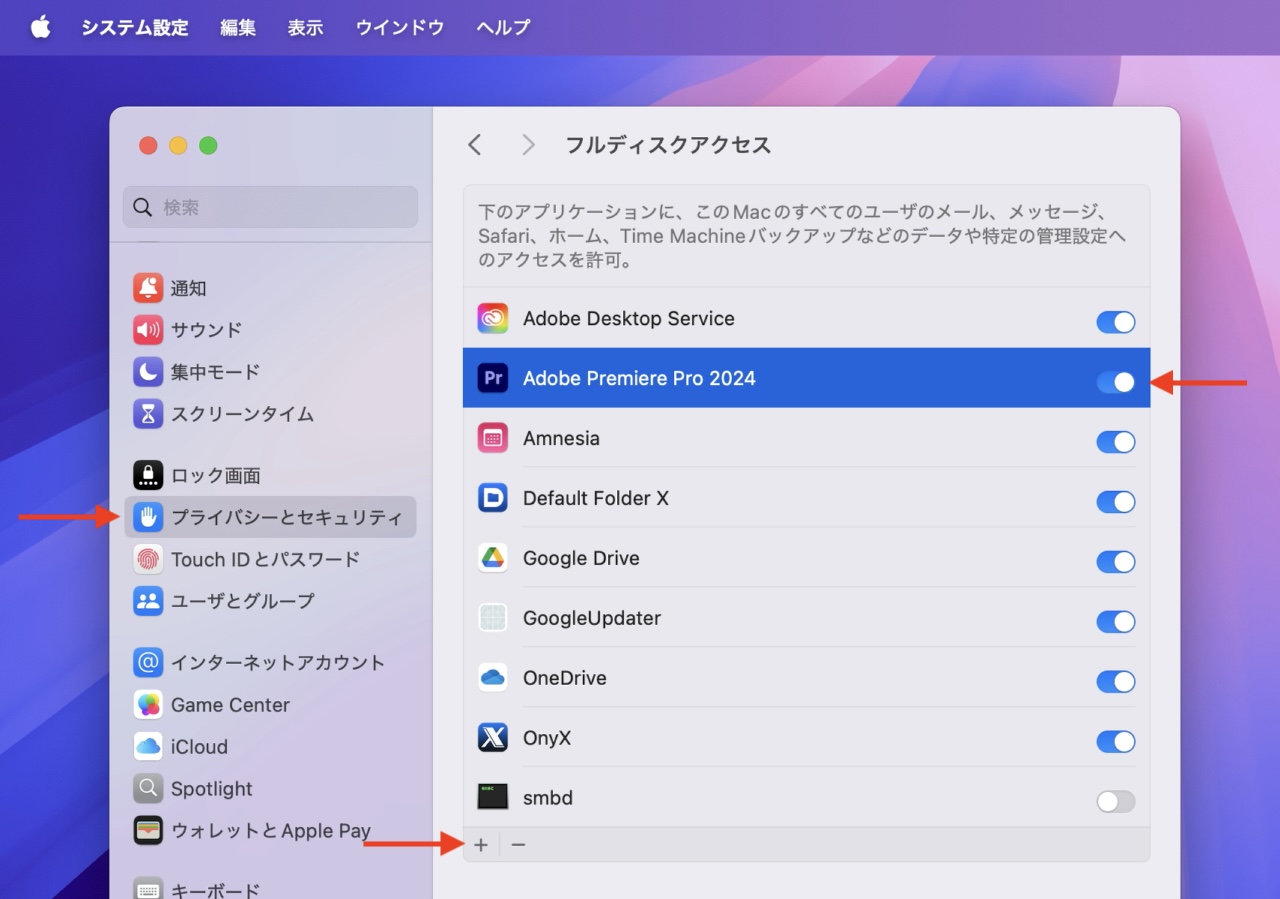Open the 表示 menu
This screenshot has width=1280, height=899.
pos(305,28)
